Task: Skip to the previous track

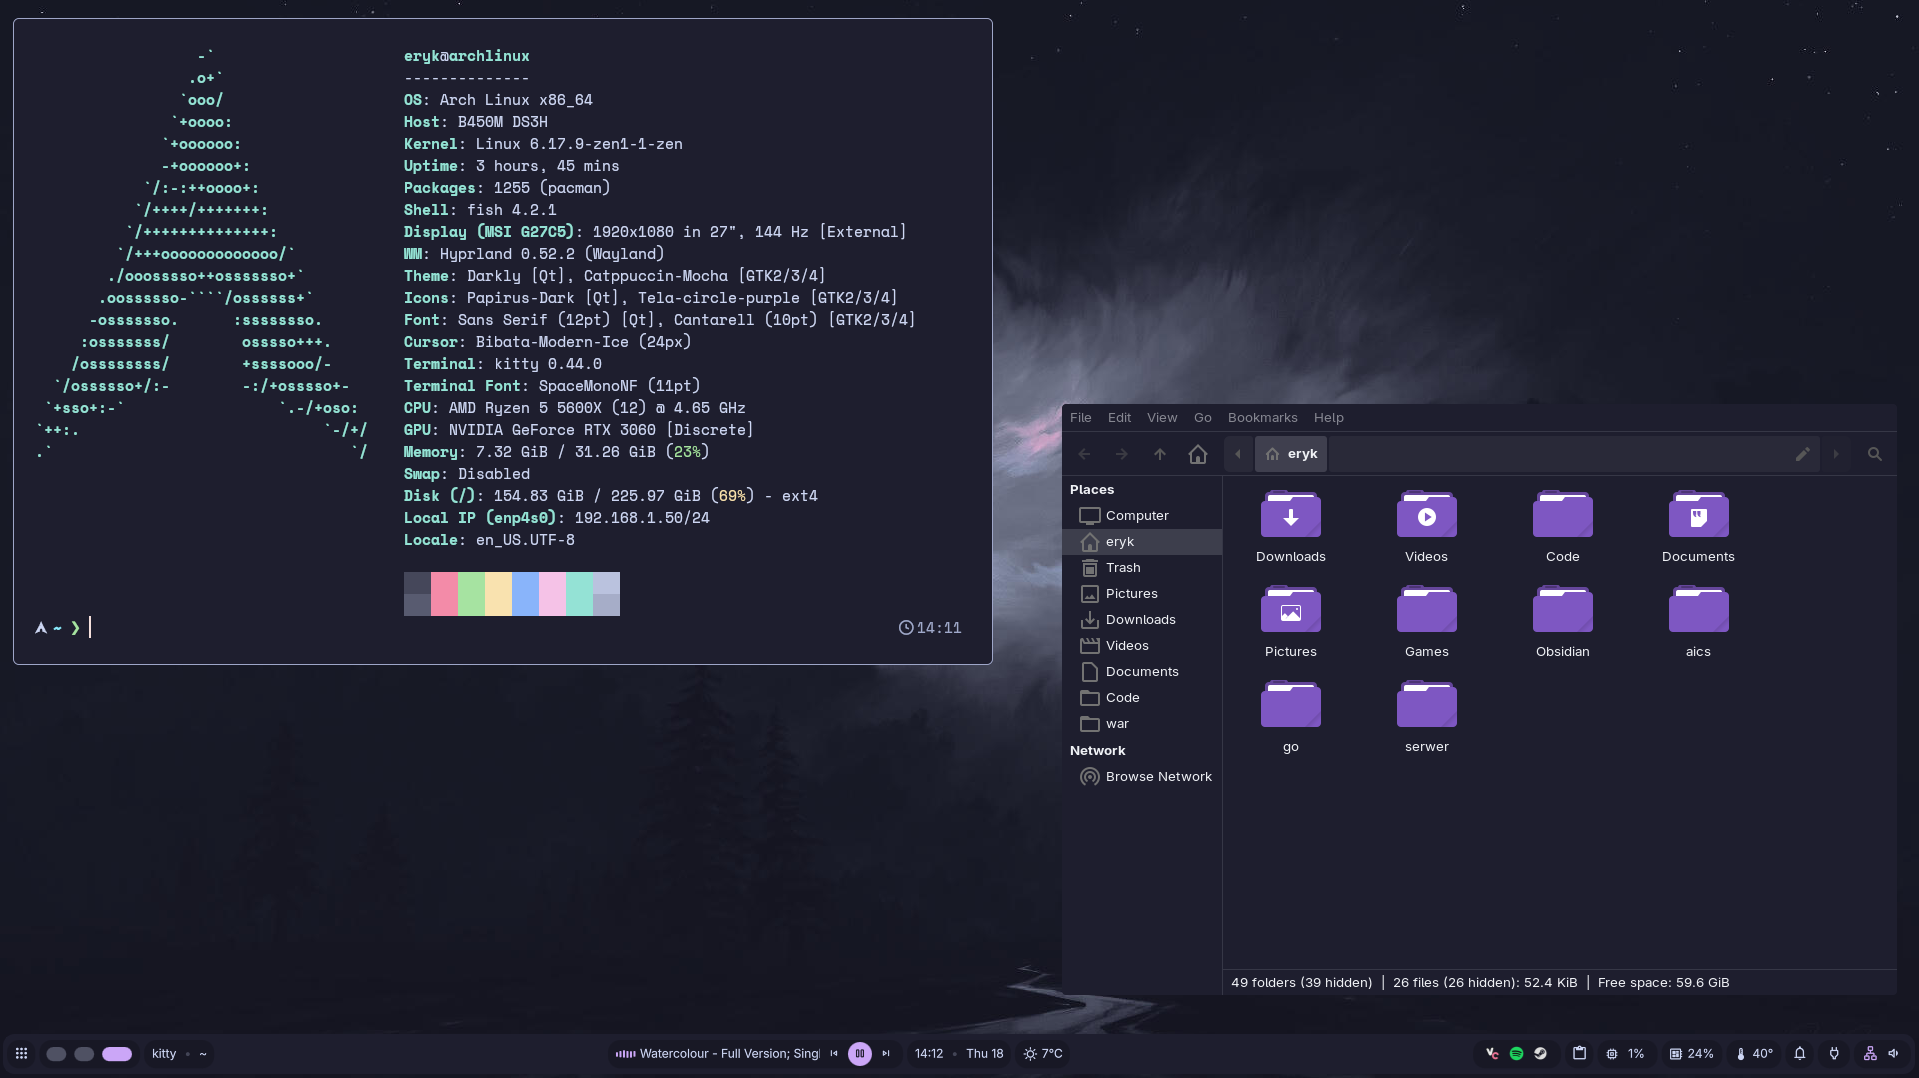Action: tap(834, 1053)
